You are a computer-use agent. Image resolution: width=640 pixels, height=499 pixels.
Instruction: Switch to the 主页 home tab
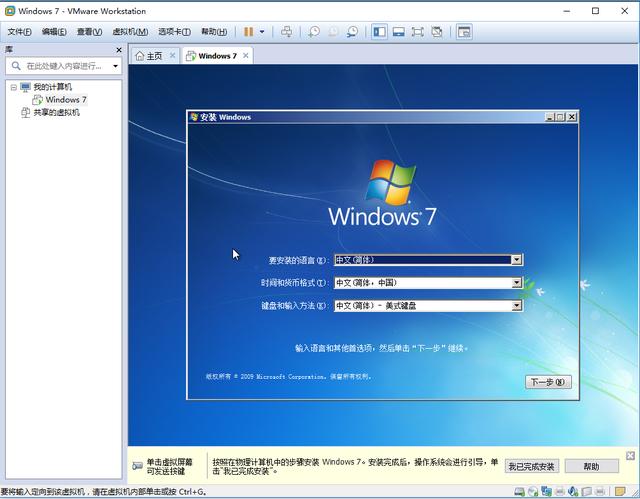tap(149, 56)
